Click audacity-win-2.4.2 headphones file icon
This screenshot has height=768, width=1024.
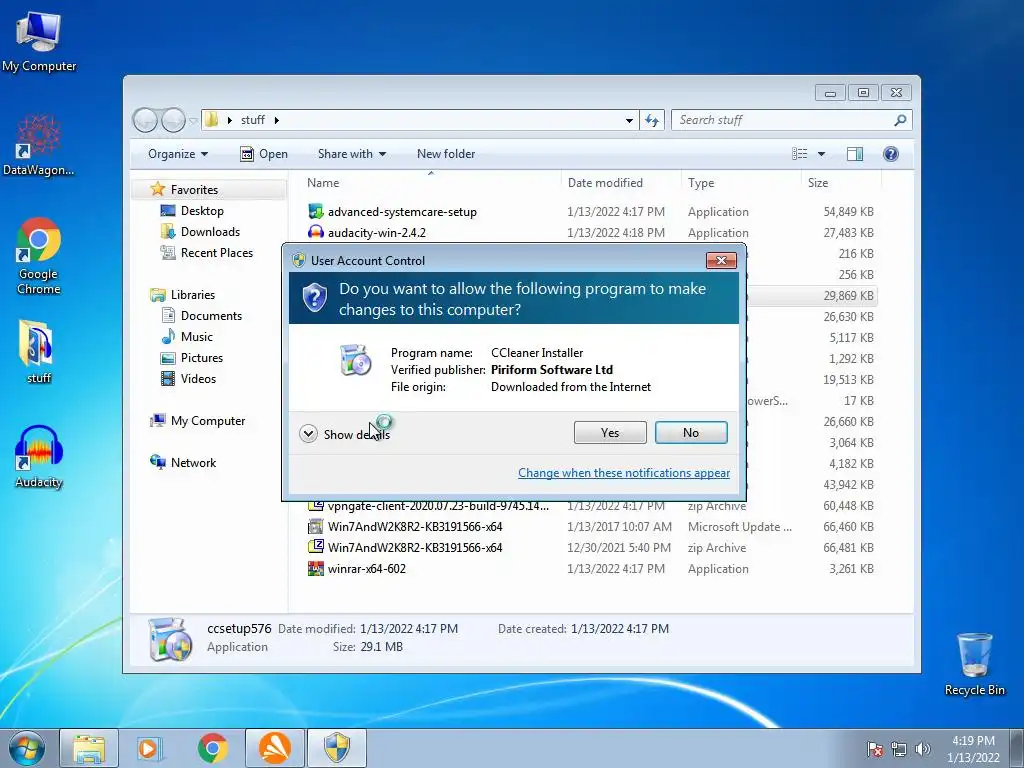click(x=315, y=232)
